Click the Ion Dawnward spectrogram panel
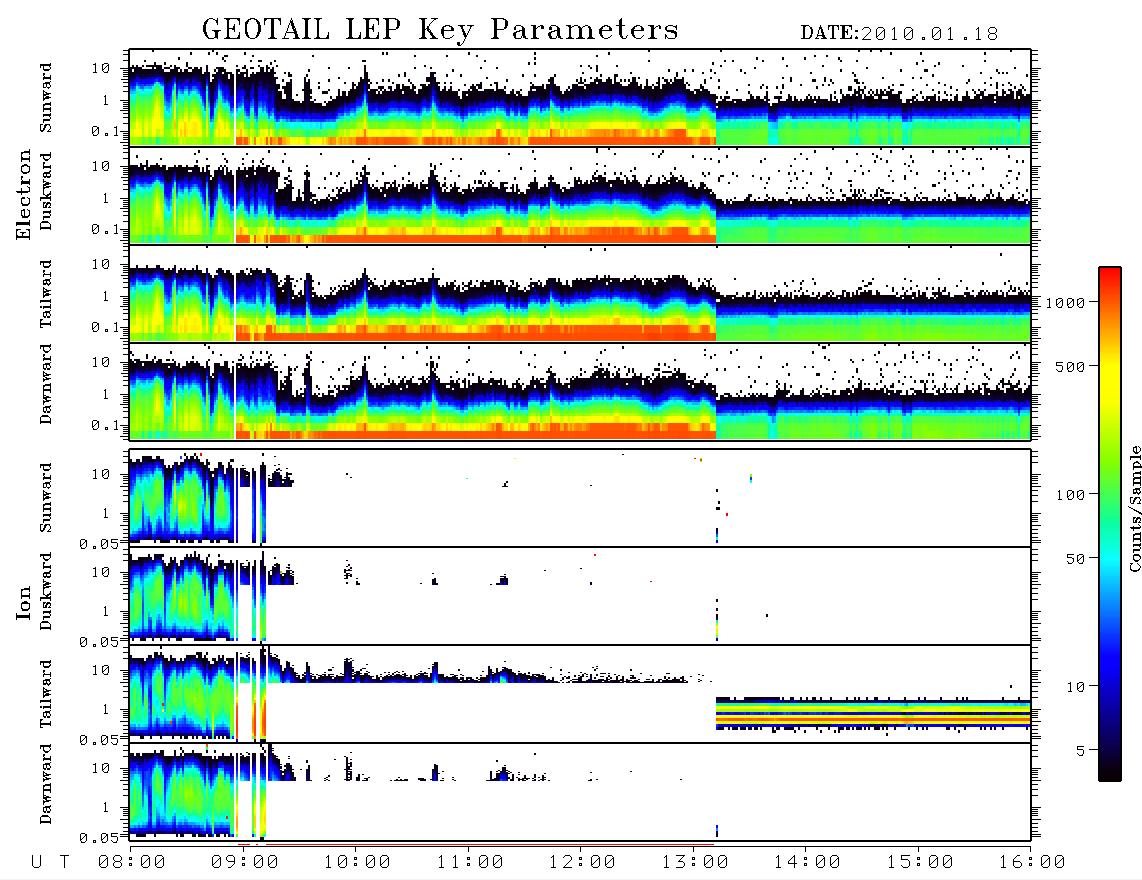1142x880 pixels. 580,791
